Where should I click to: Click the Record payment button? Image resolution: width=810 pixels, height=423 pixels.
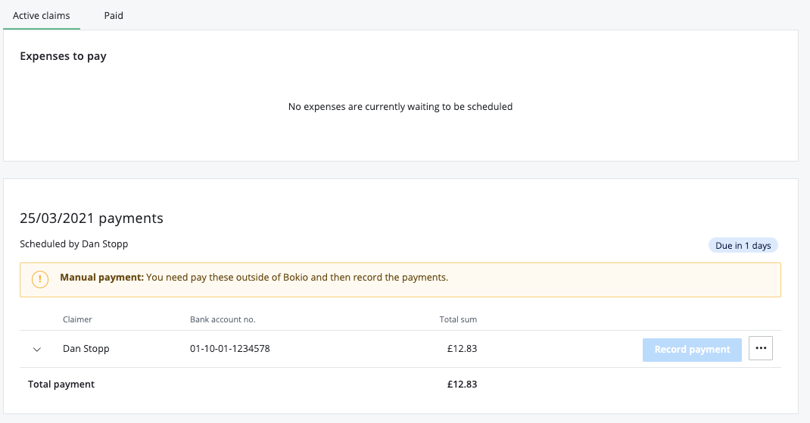coord(692,349)
